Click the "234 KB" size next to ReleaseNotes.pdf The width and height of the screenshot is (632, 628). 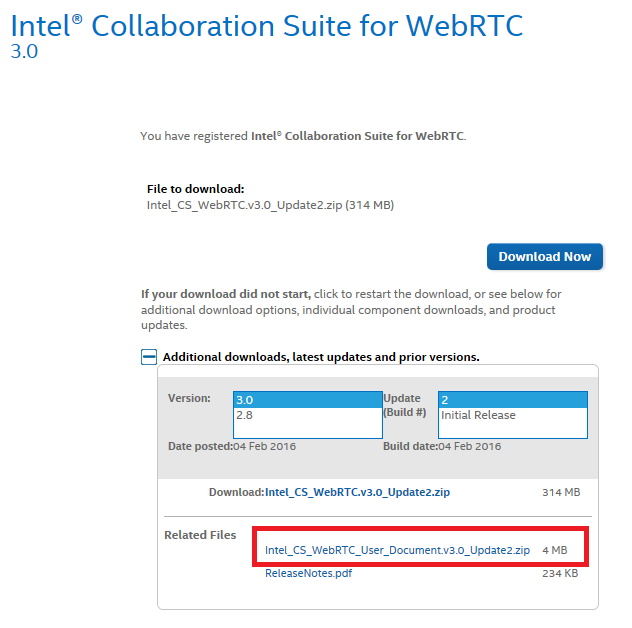click(560, 573)
